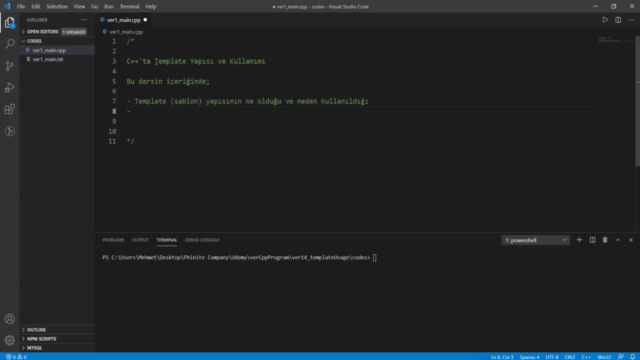Open the Run and Debug view
This screenshot has height=360, width=640.
tap(9, 87)
